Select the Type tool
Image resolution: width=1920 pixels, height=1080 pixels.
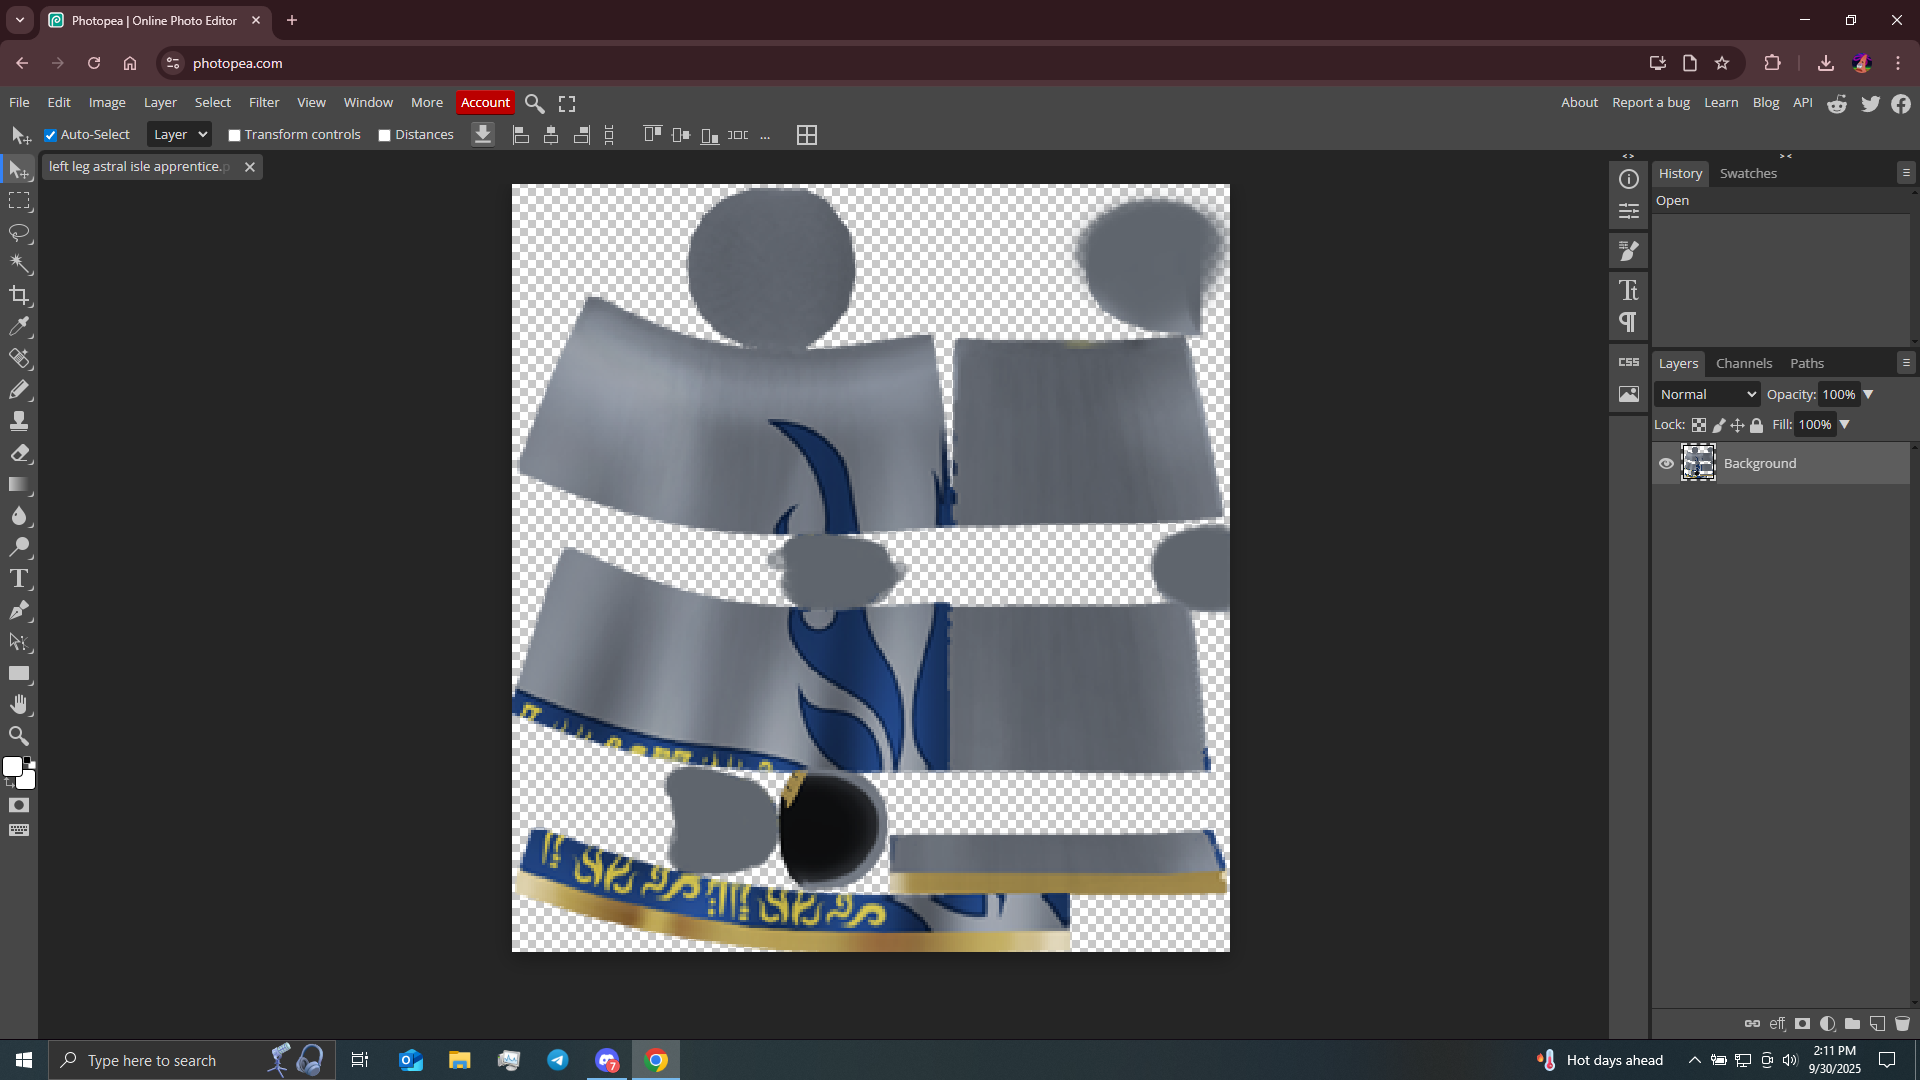click(x=19, y=579)
